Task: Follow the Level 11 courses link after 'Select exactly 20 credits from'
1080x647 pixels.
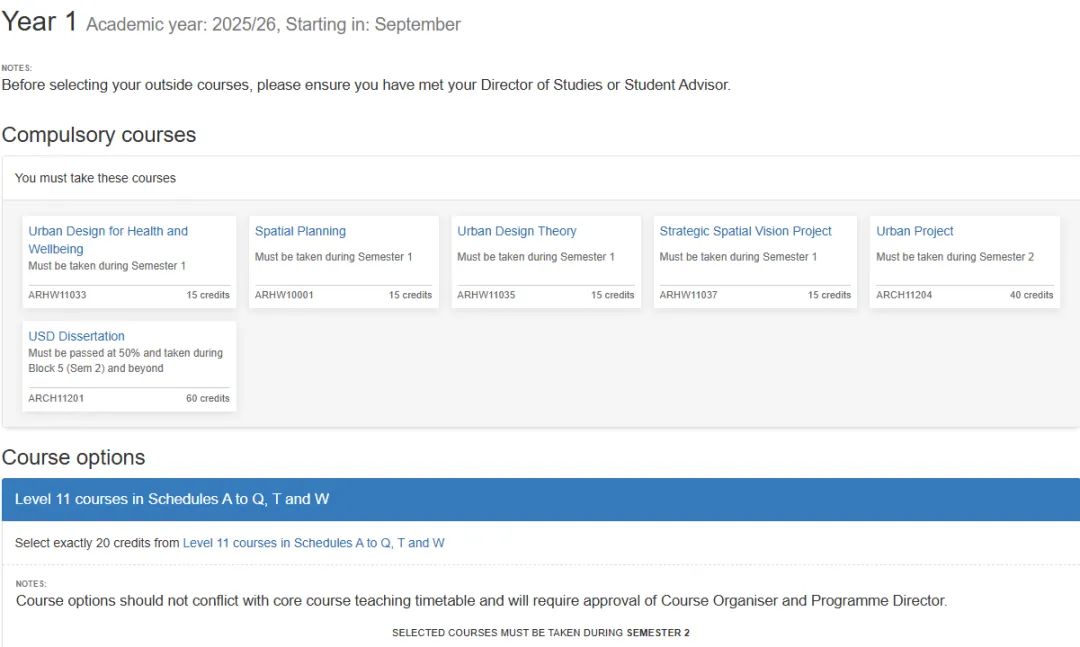Action: pyautogui.click(x=313, y=543)
